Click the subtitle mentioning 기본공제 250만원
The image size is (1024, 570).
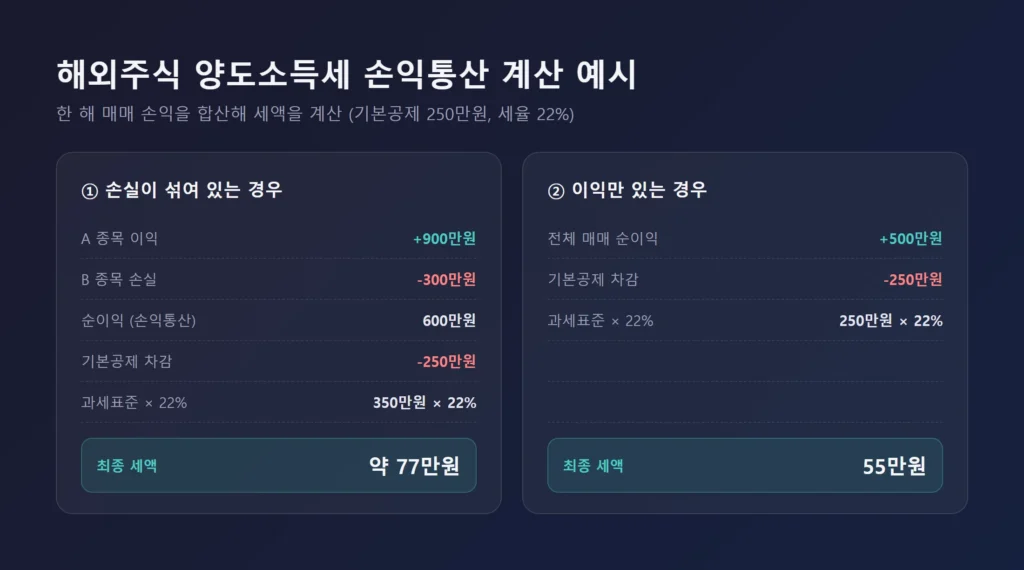coord(315,114)
